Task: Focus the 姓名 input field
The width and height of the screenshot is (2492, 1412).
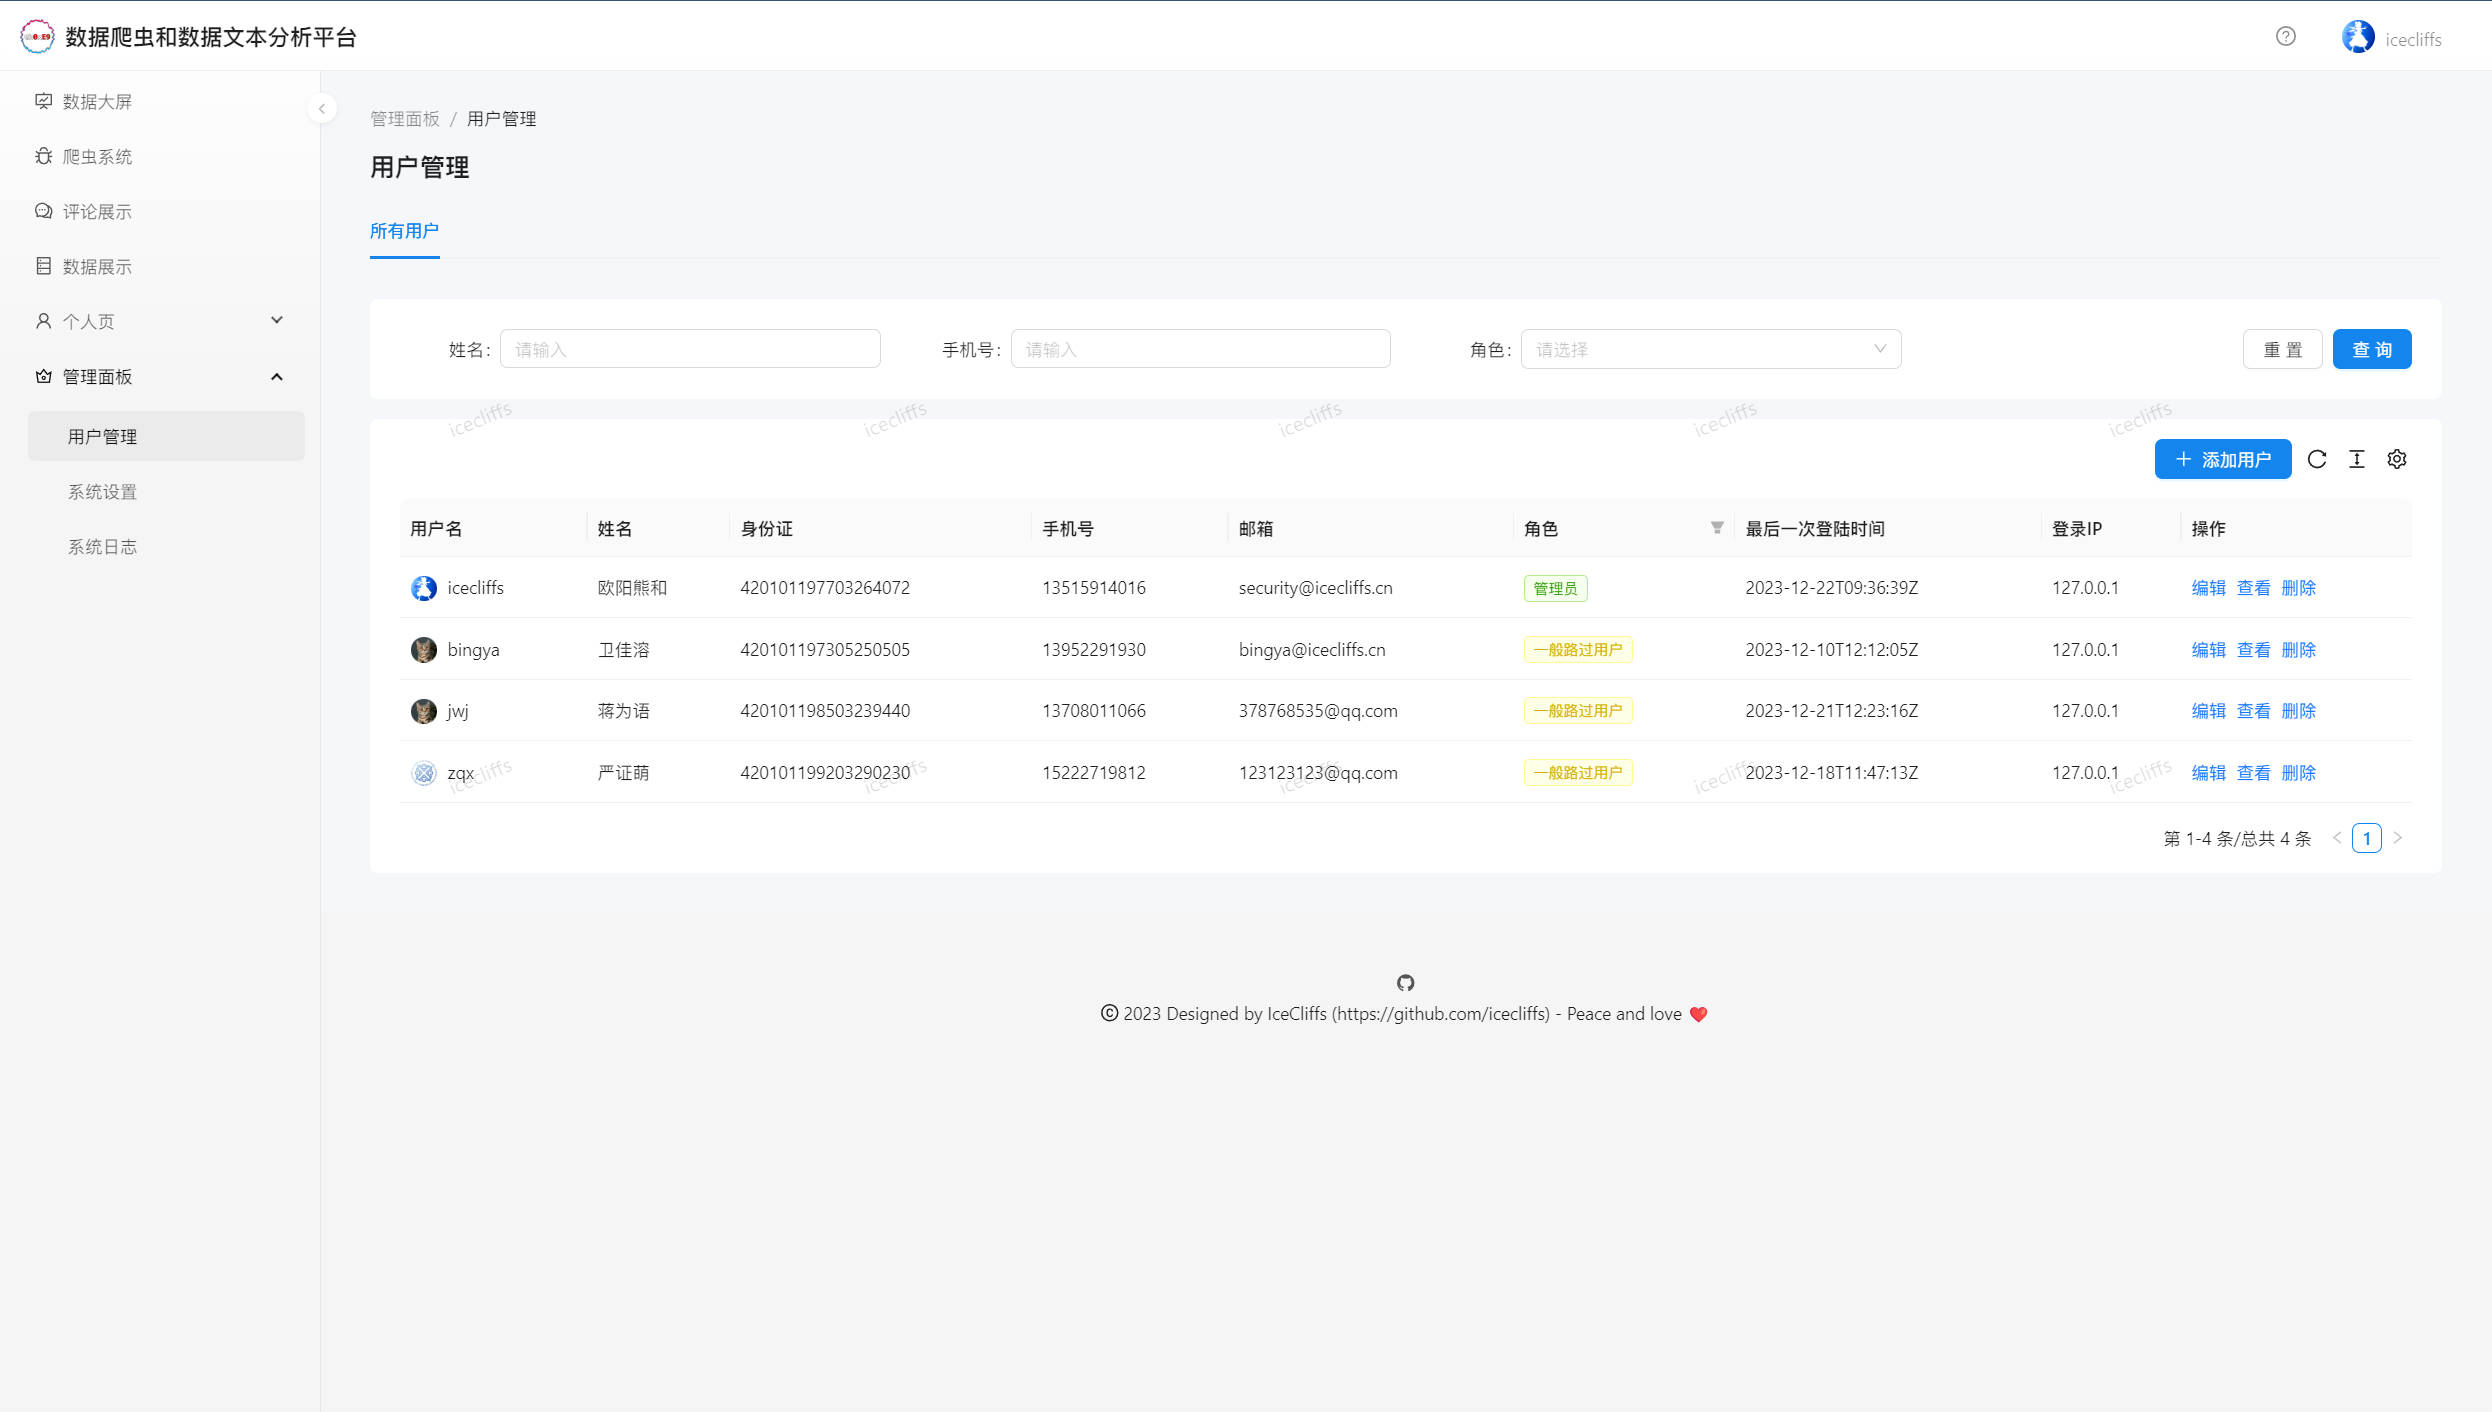Action: pos(689,349)
